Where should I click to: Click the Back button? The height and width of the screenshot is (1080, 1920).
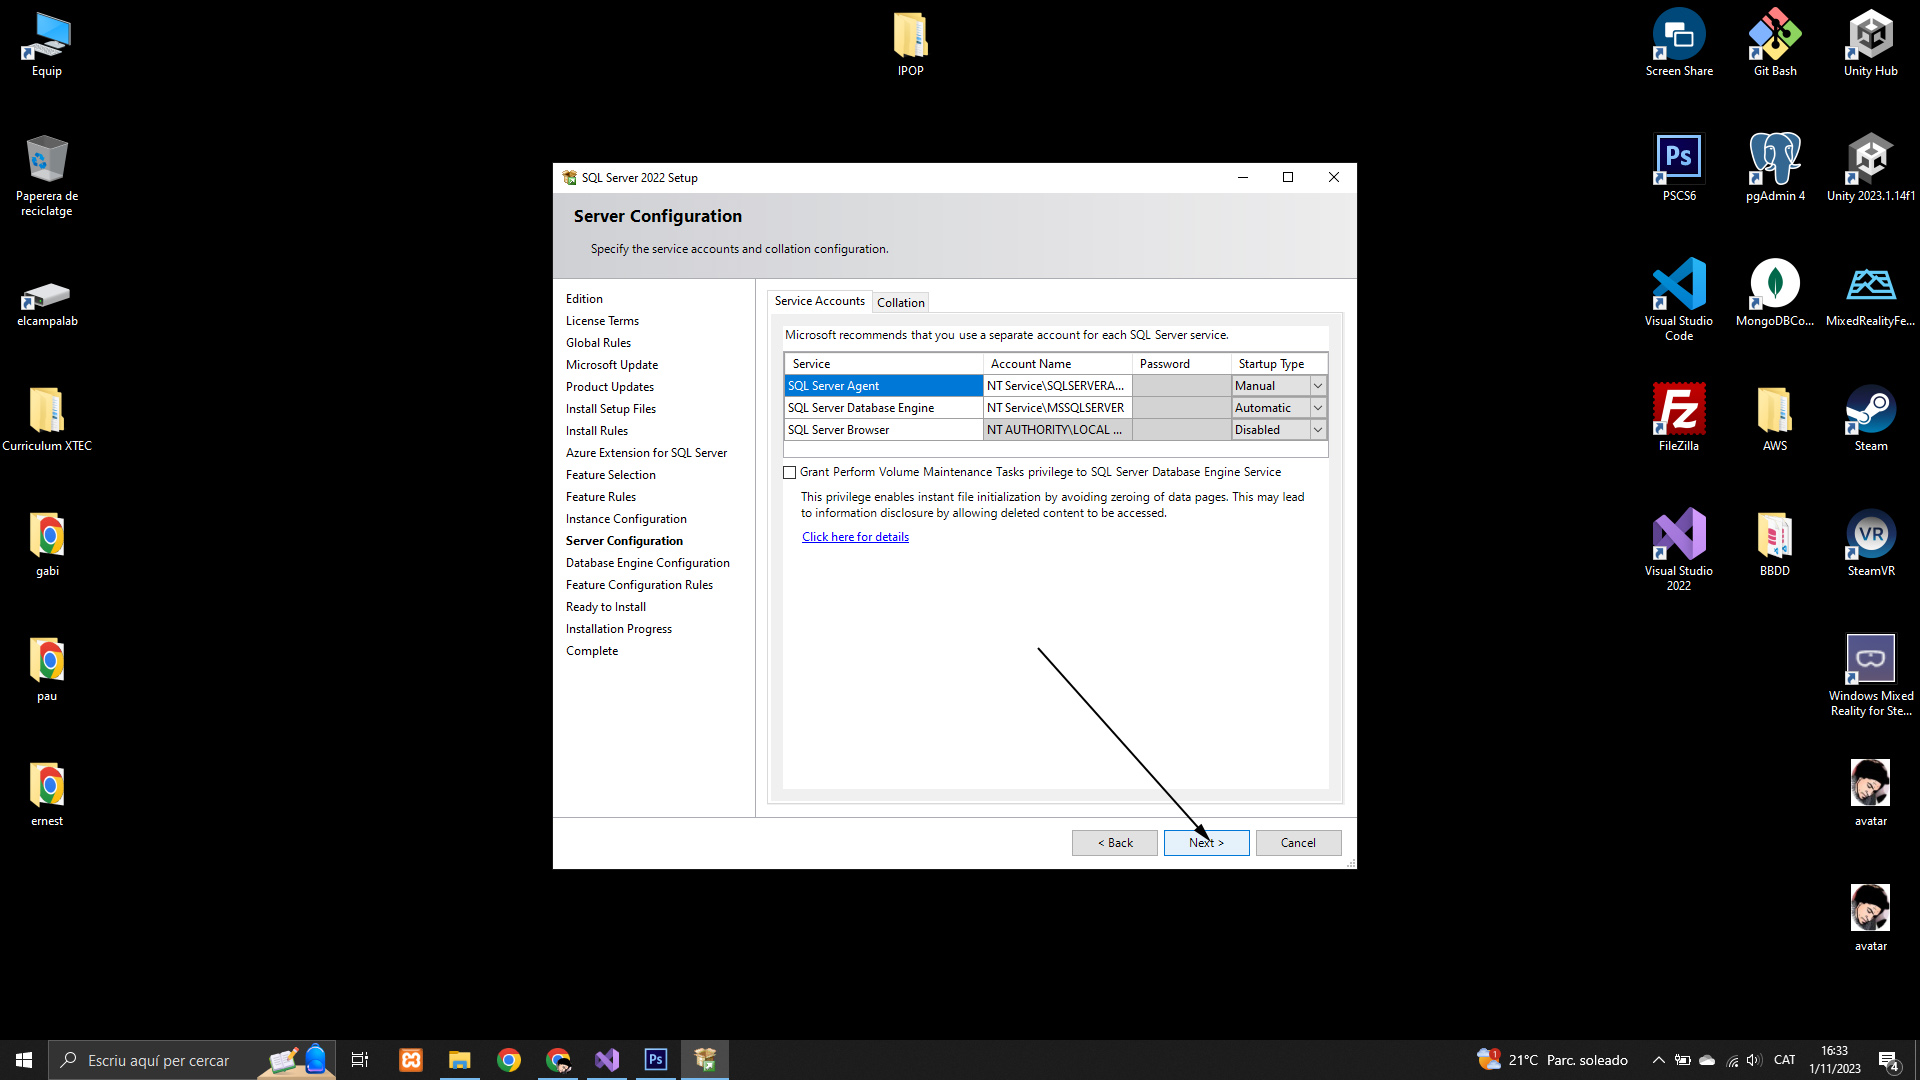tap(1114, 843)
